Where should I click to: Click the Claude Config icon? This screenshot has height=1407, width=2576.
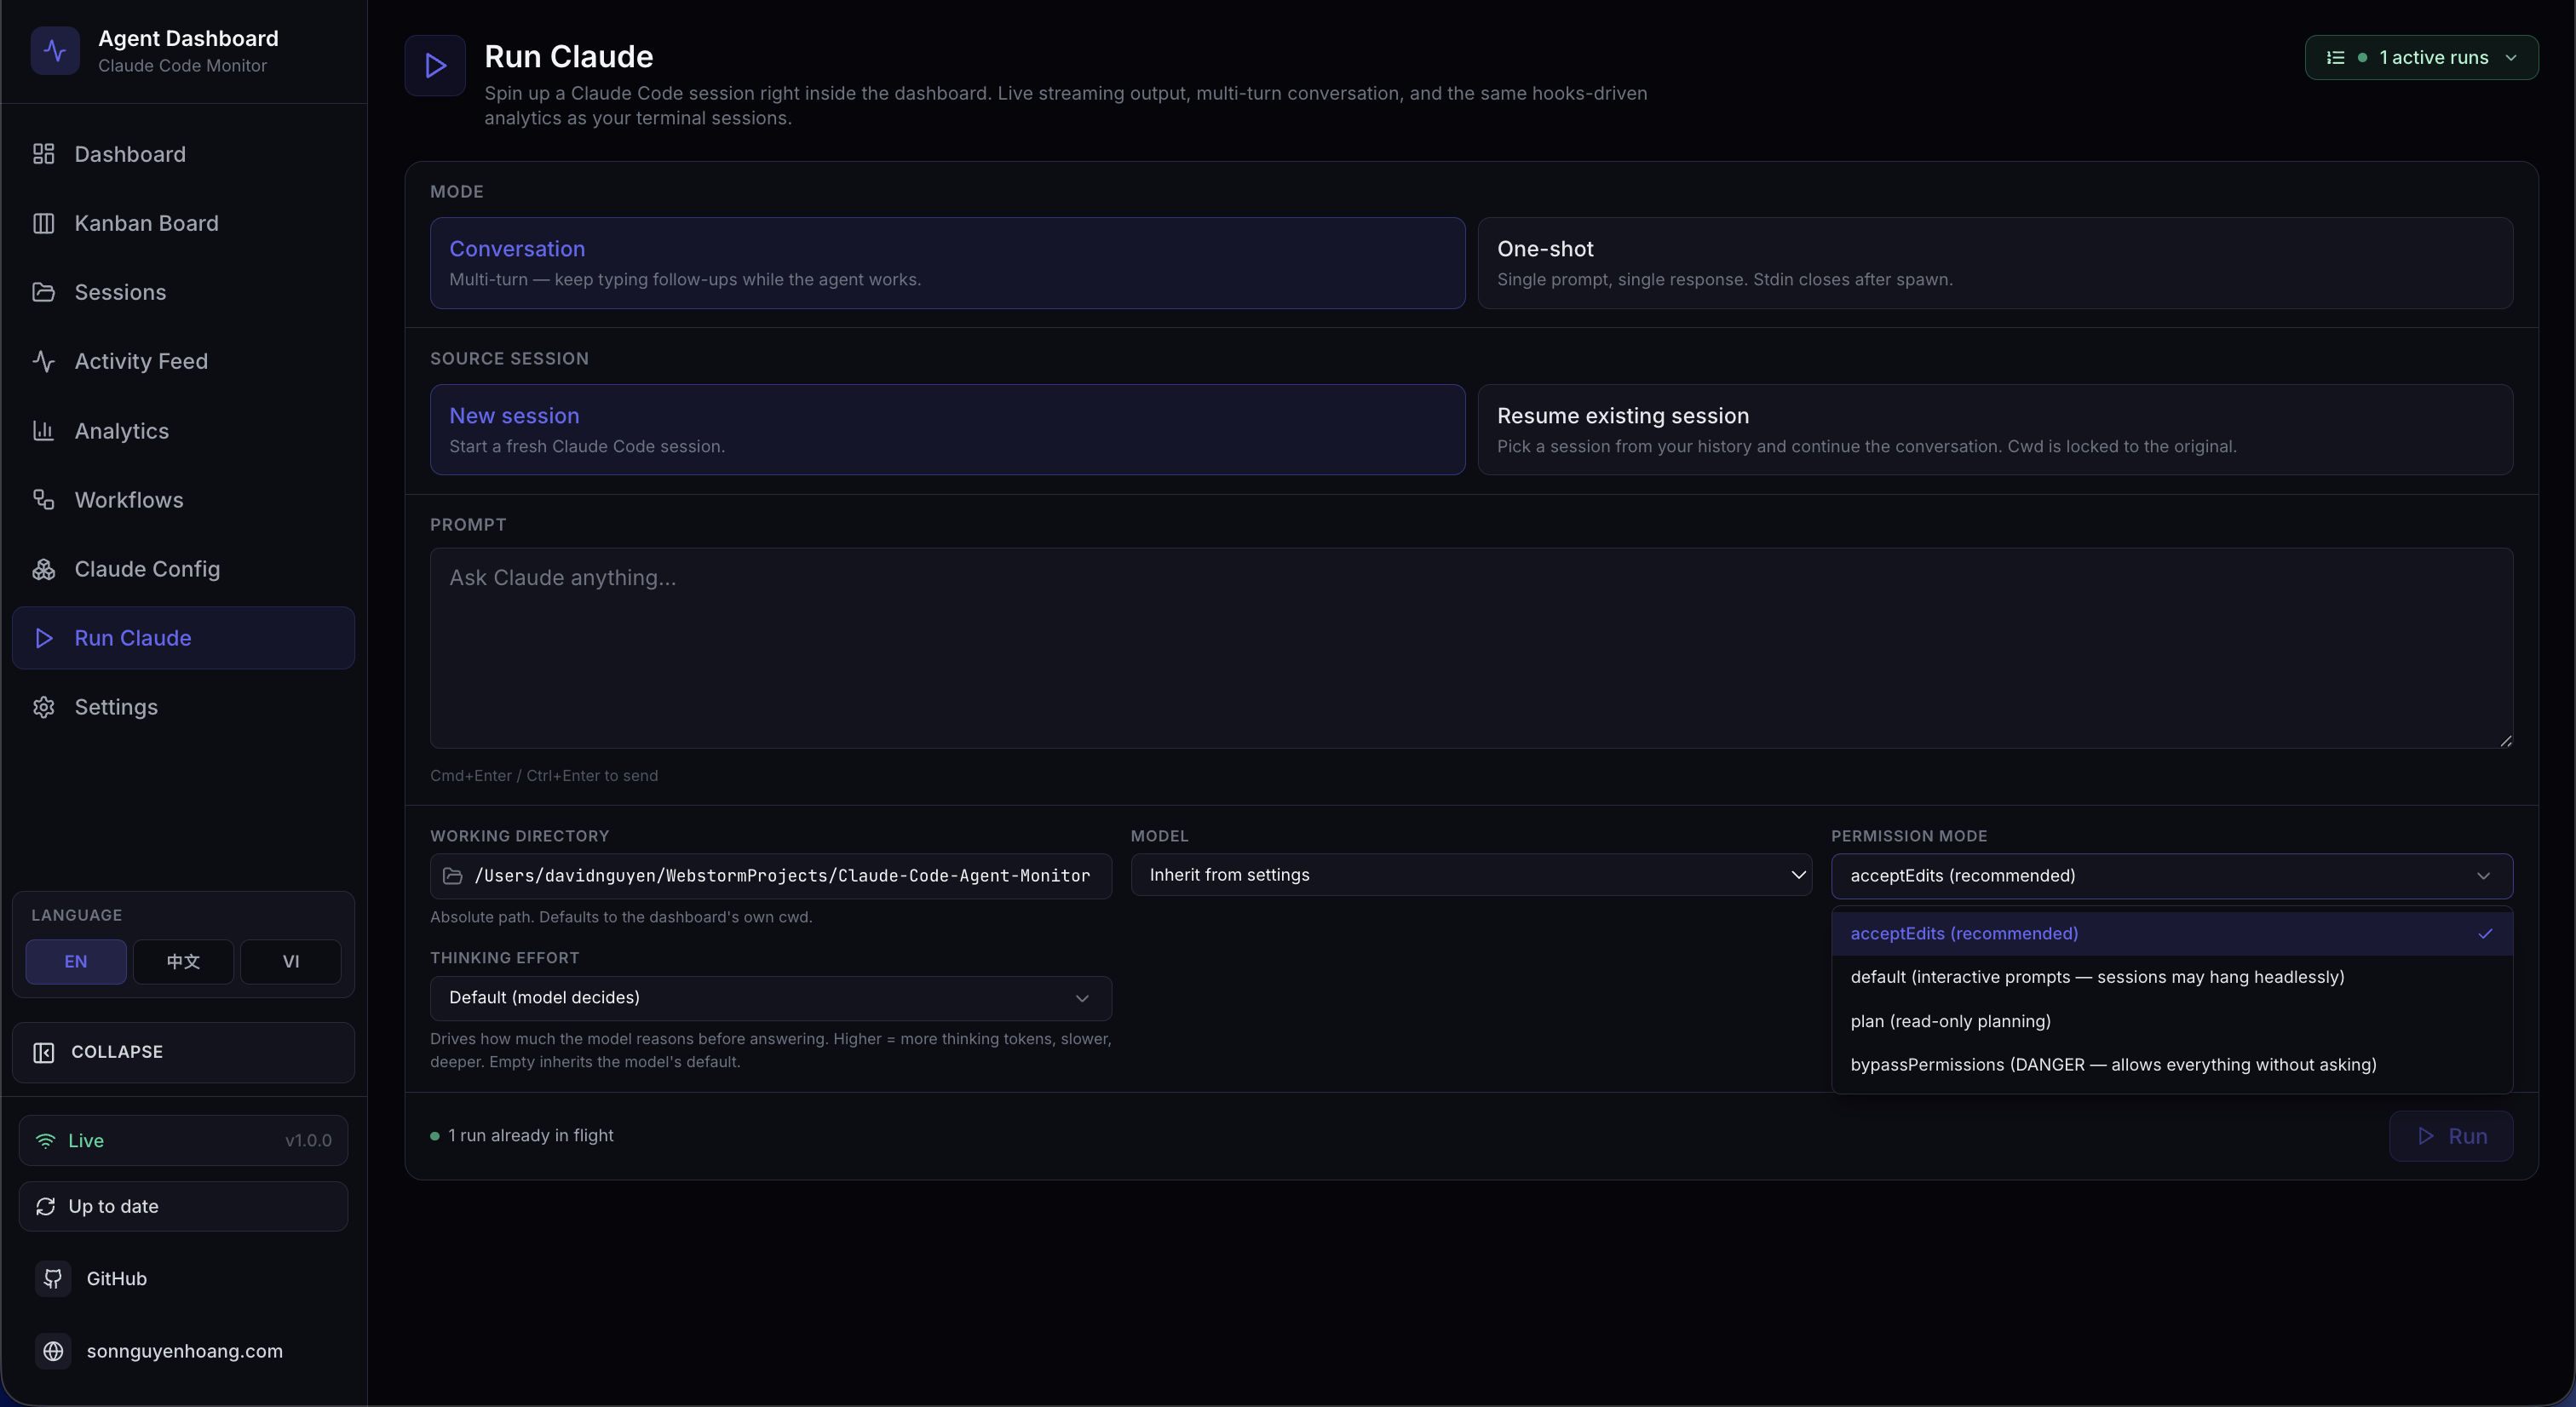43,569
